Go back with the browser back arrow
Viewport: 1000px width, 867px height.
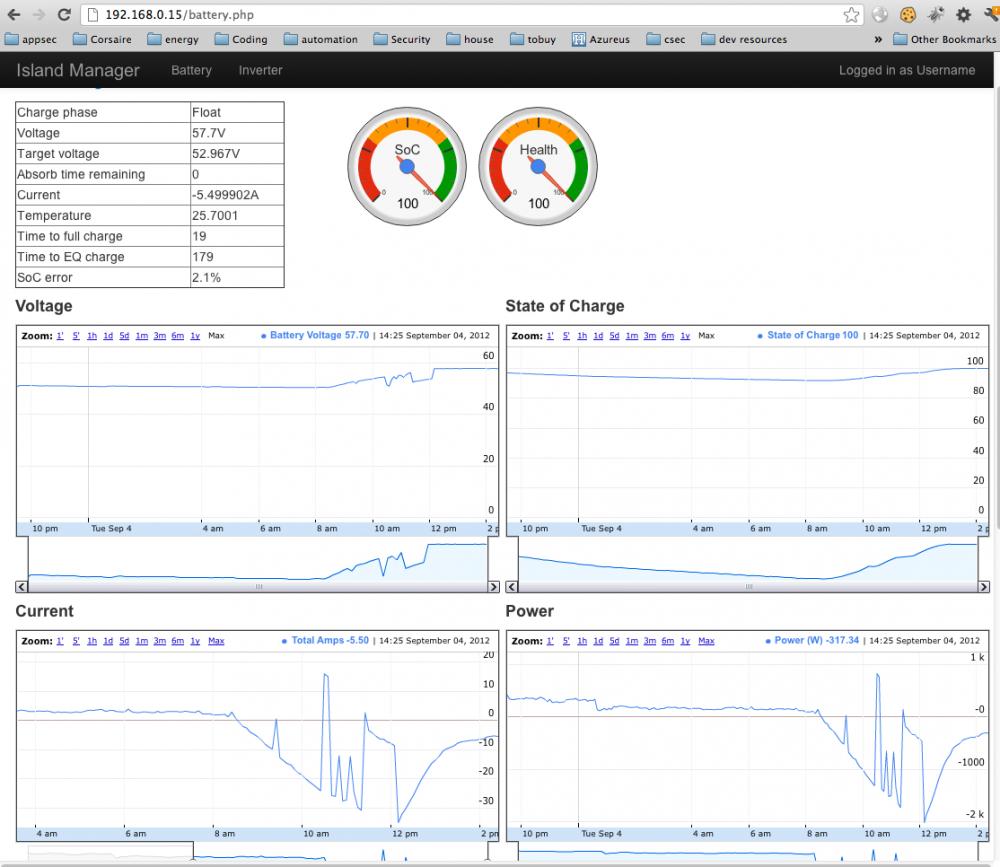click(x=13, y=14)
